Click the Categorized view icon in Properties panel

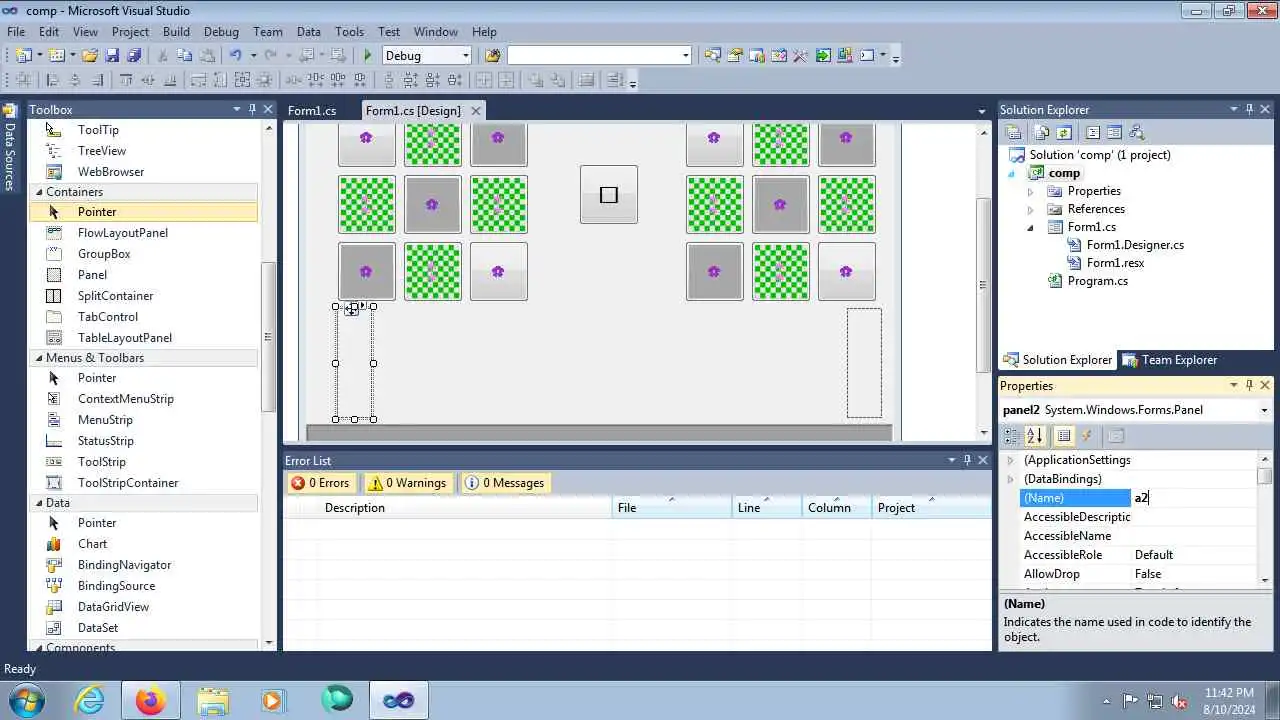point(1012,436)
